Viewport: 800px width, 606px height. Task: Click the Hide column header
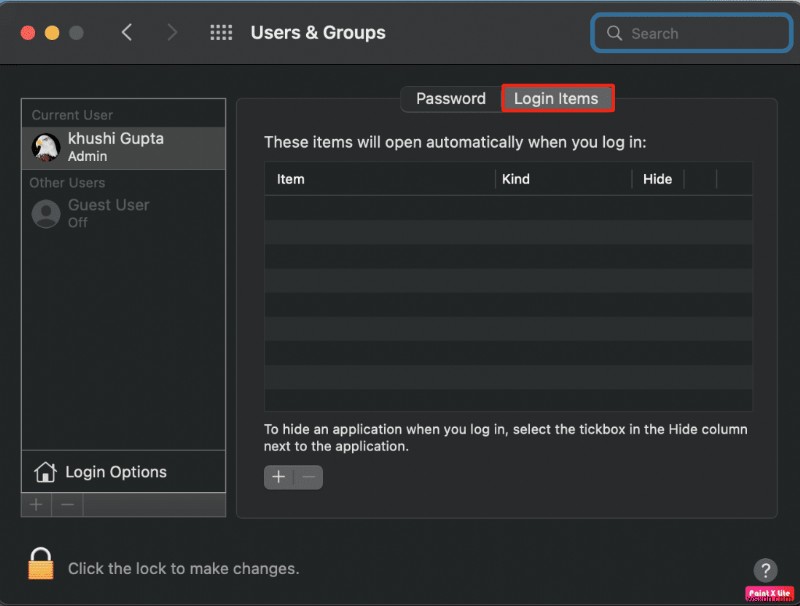(658, 179)
